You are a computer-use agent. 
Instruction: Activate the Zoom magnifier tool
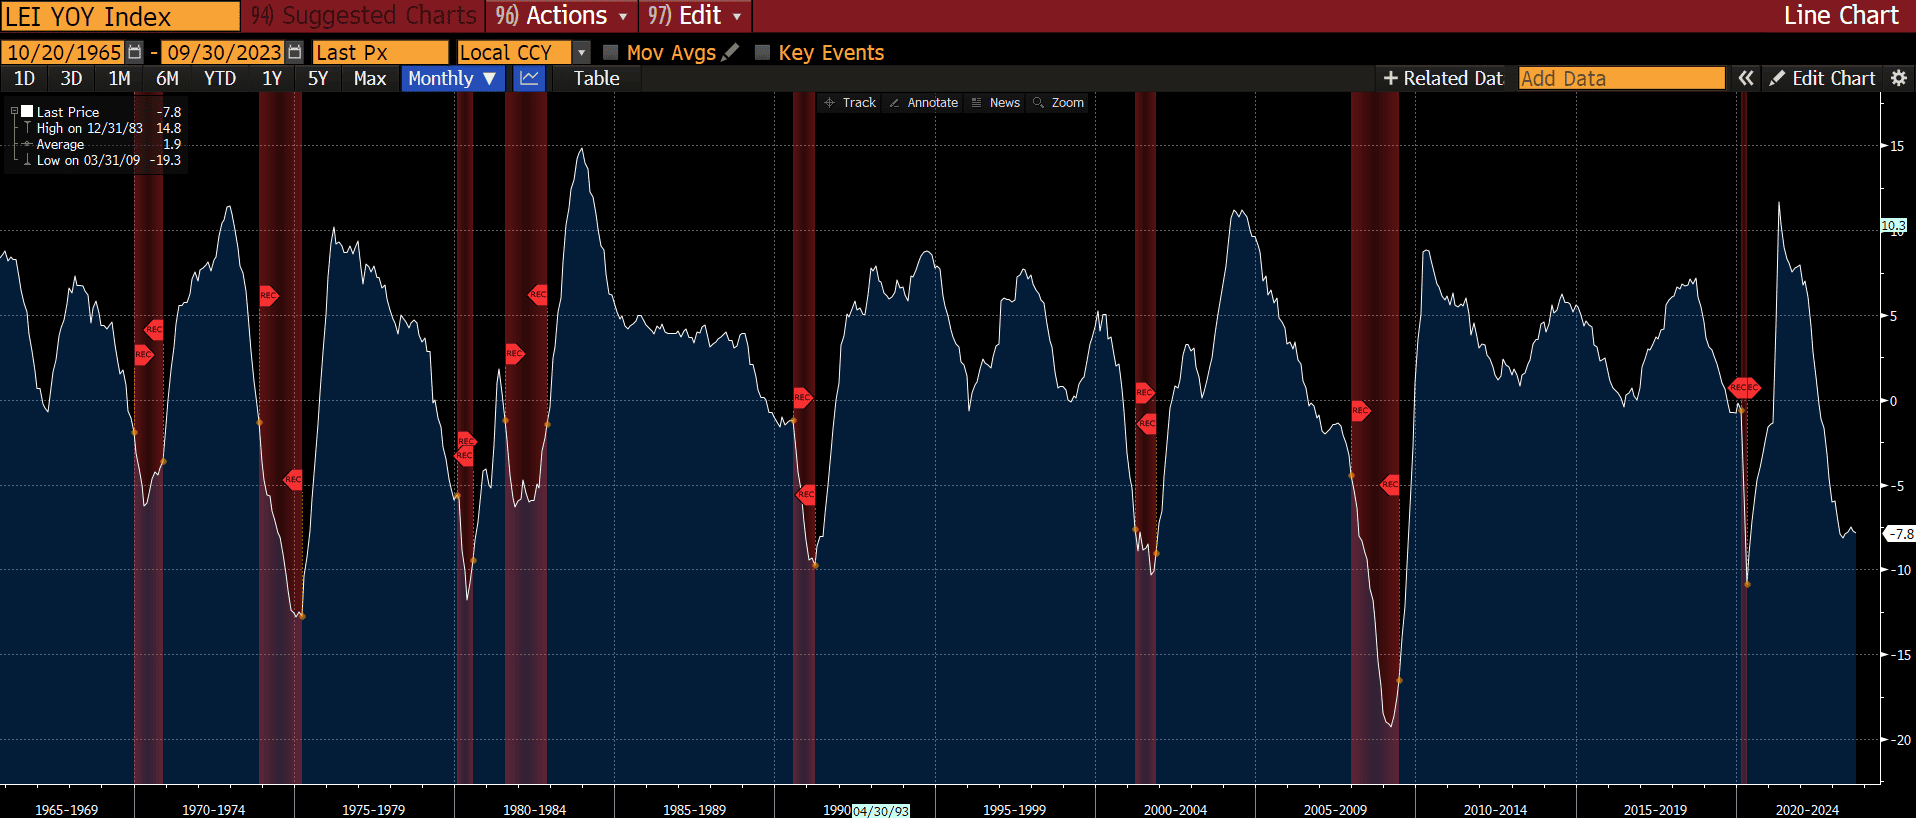coord(1058,103)
